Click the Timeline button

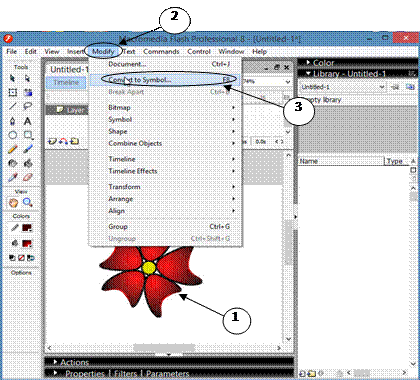66,82
